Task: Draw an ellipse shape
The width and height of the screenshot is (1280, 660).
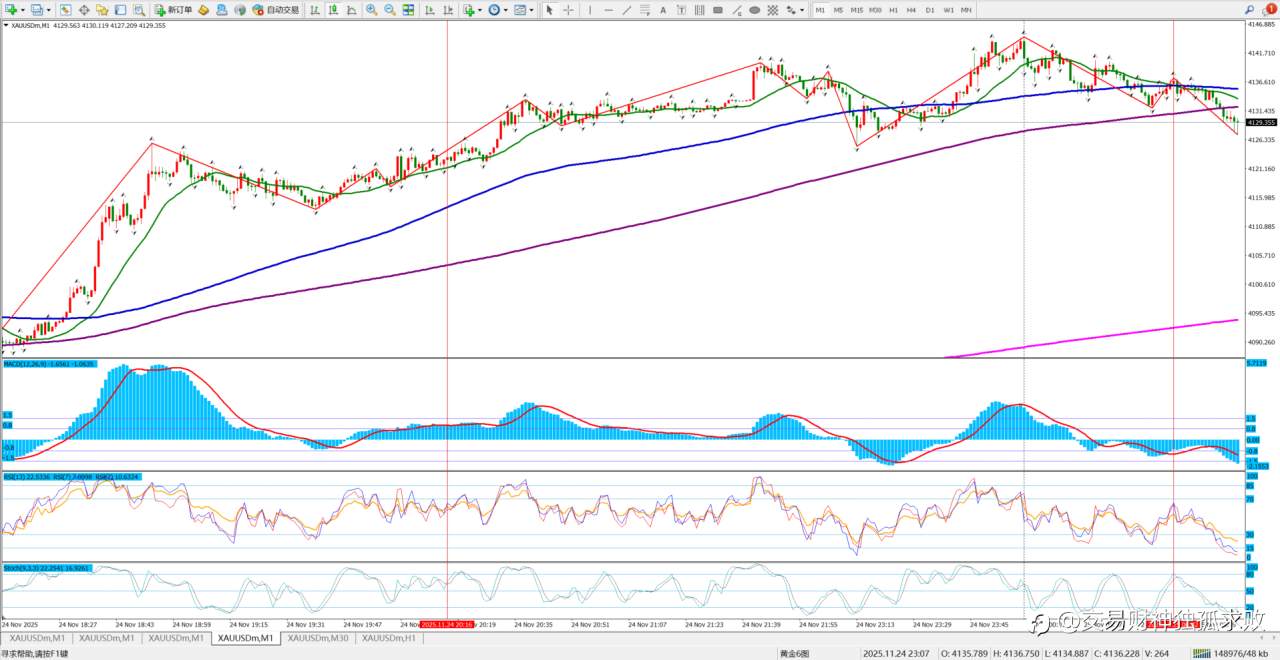Action: tap(754, 10)
